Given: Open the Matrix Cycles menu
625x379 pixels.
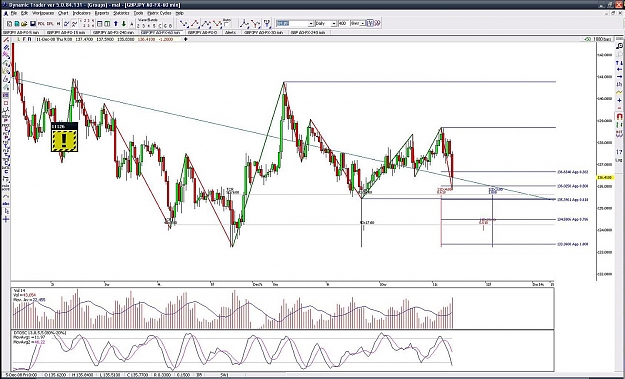Looking at the screenshot, I should pos(159,13).
